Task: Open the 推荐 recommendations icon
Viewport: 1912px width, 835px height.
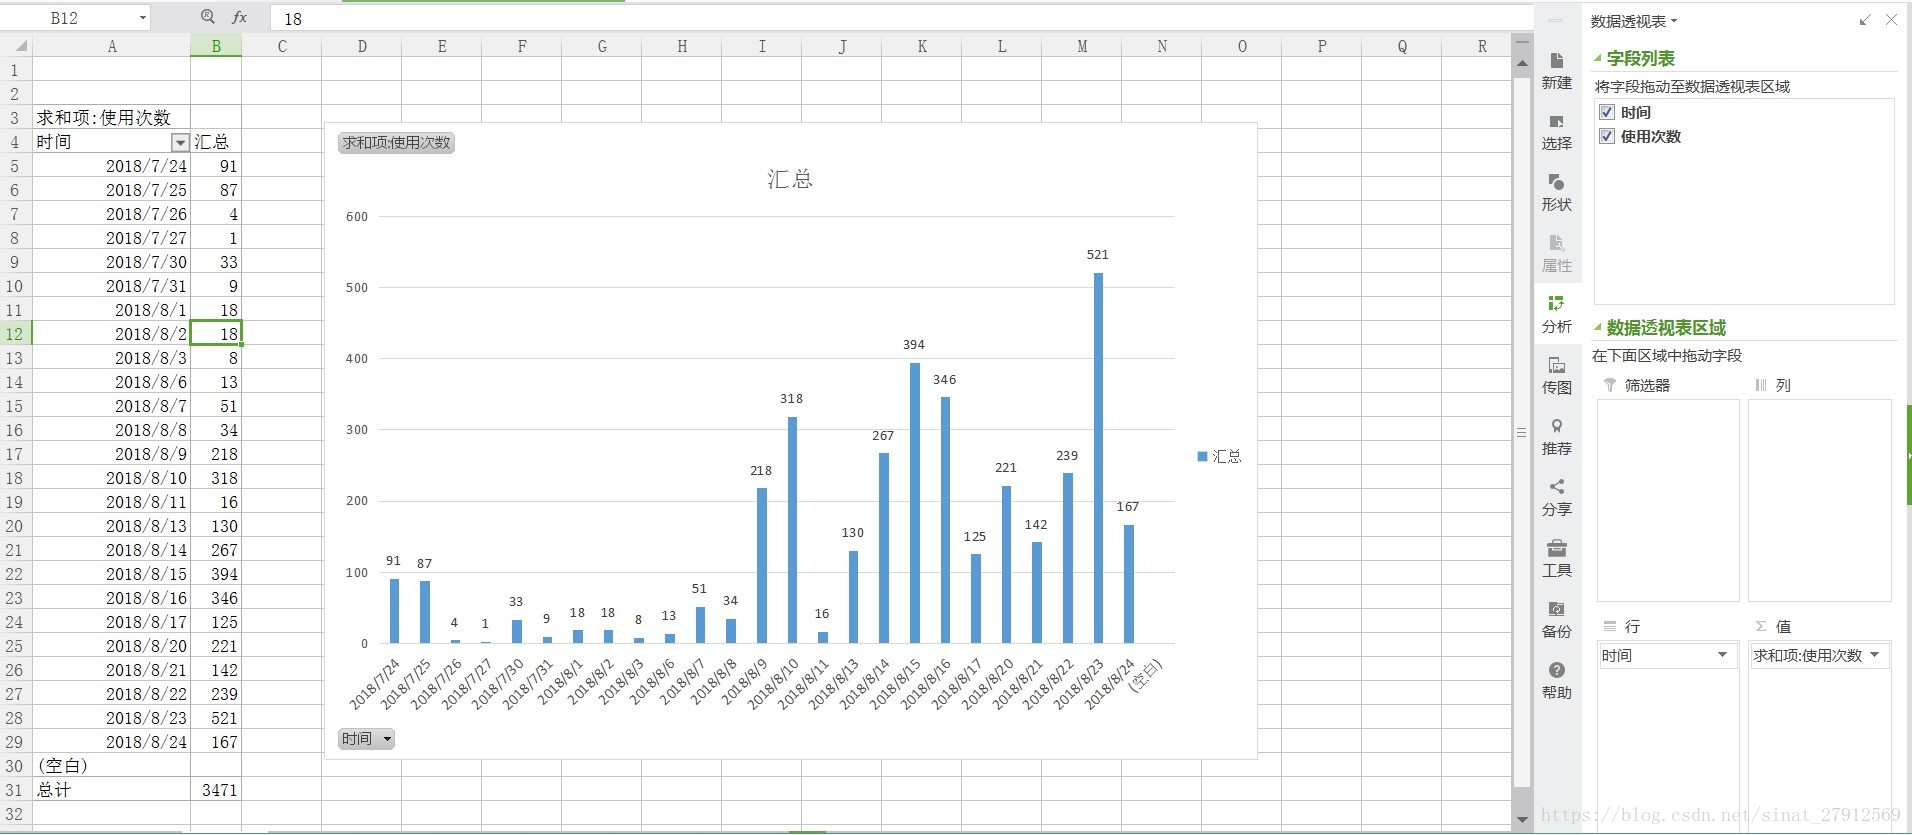Action: point(1556,436)
